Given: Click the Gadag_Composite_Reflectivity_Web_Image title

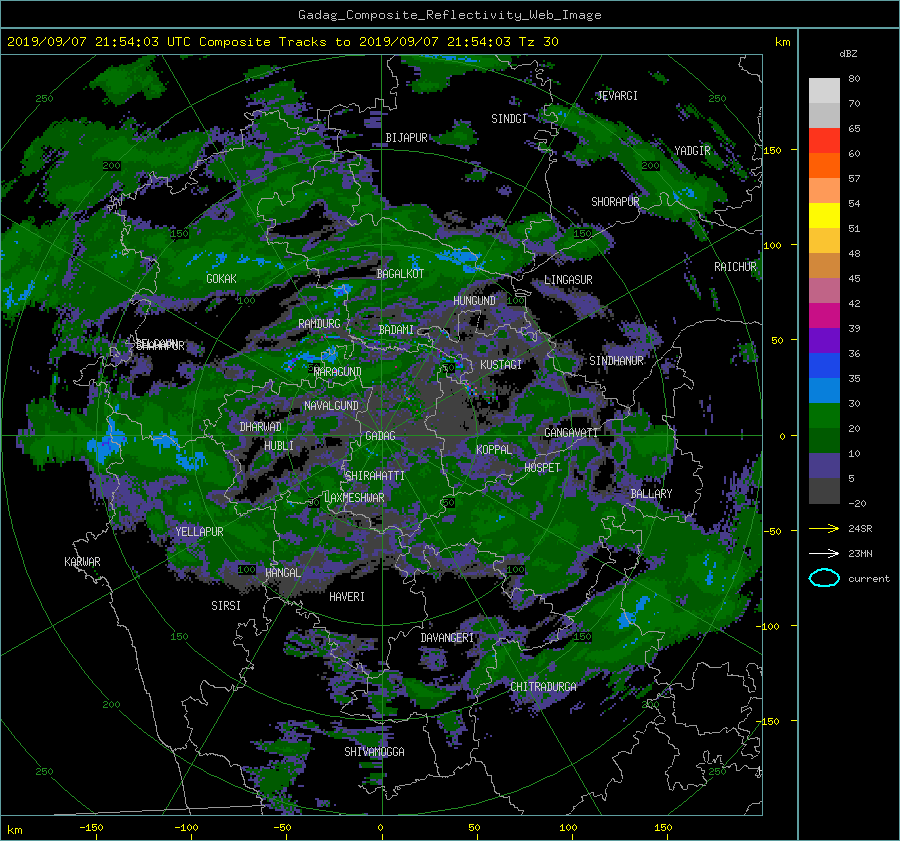Looking at the screenshot, I should (449, 15).
